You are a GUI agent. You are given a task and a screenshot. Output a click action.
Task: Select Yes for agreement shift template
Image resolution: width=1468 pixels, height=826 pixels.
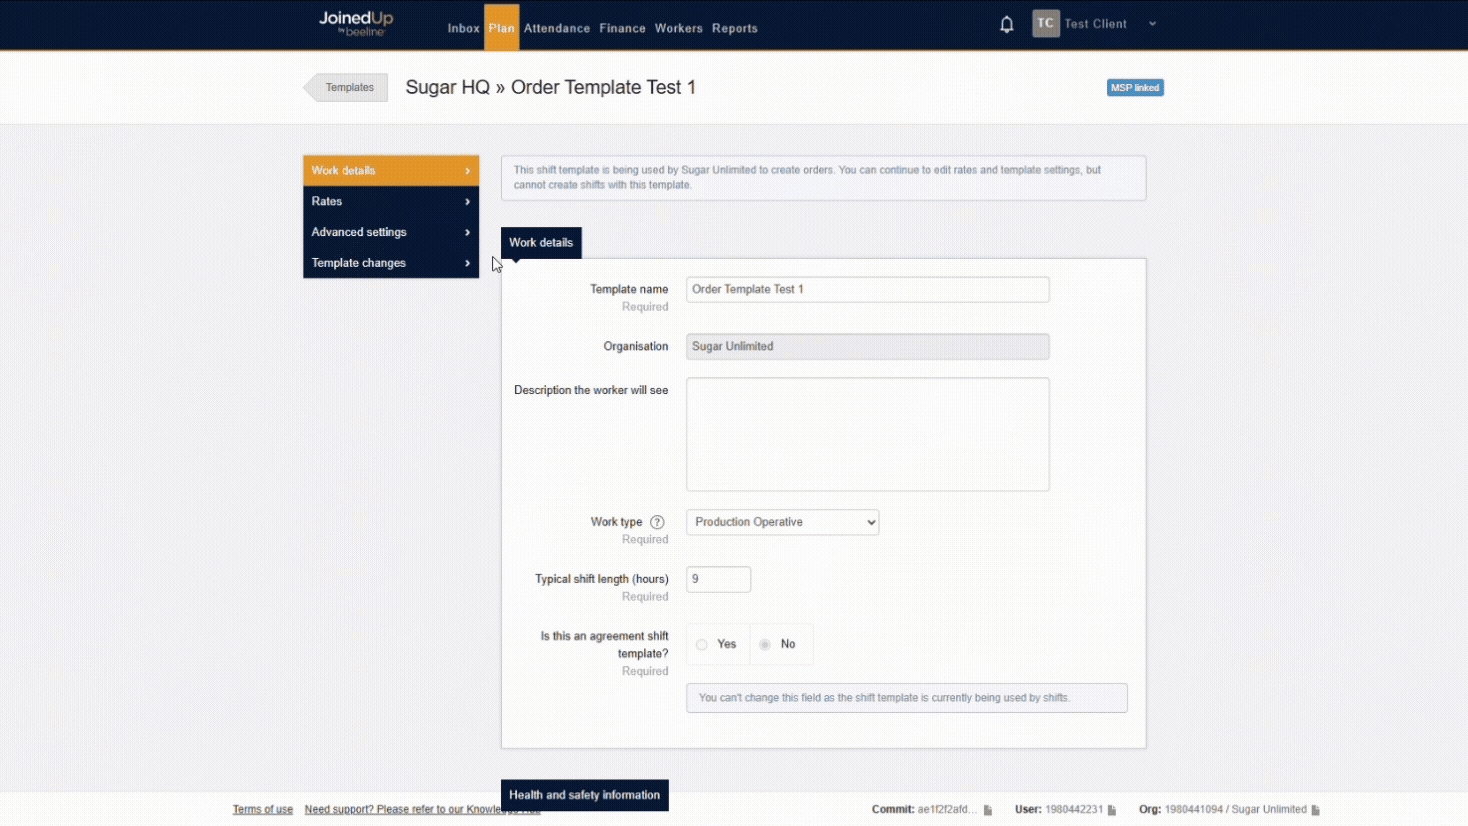tap(702, 645)
